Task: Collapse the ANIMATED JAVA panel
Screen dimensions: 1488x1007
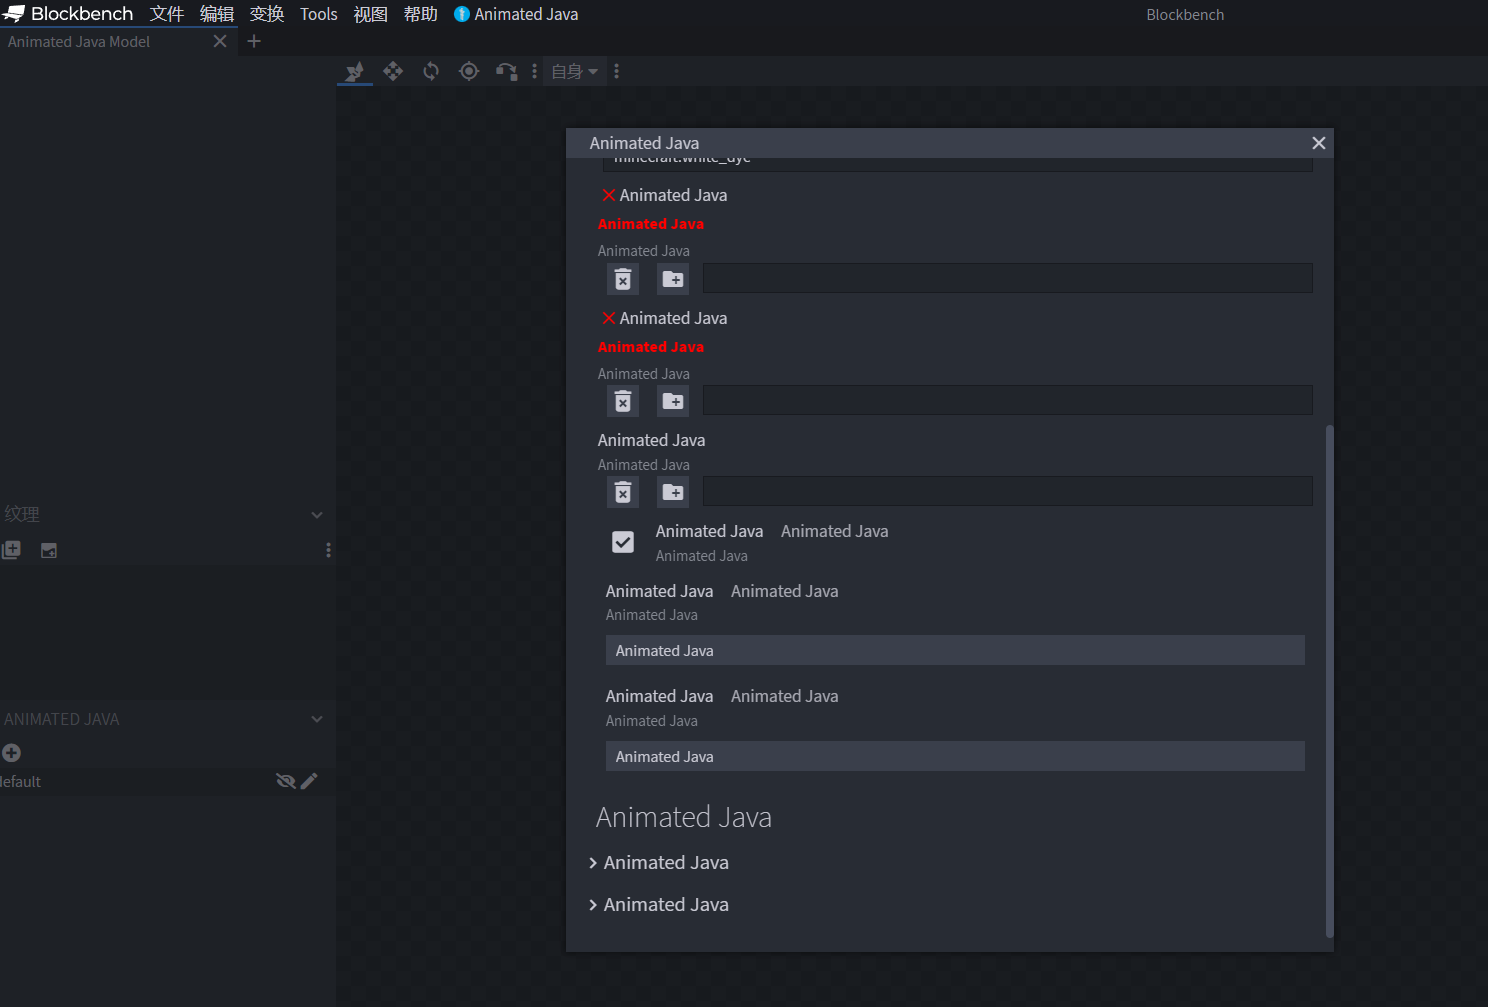Action: pyautogui.click(x=317, y=719)
